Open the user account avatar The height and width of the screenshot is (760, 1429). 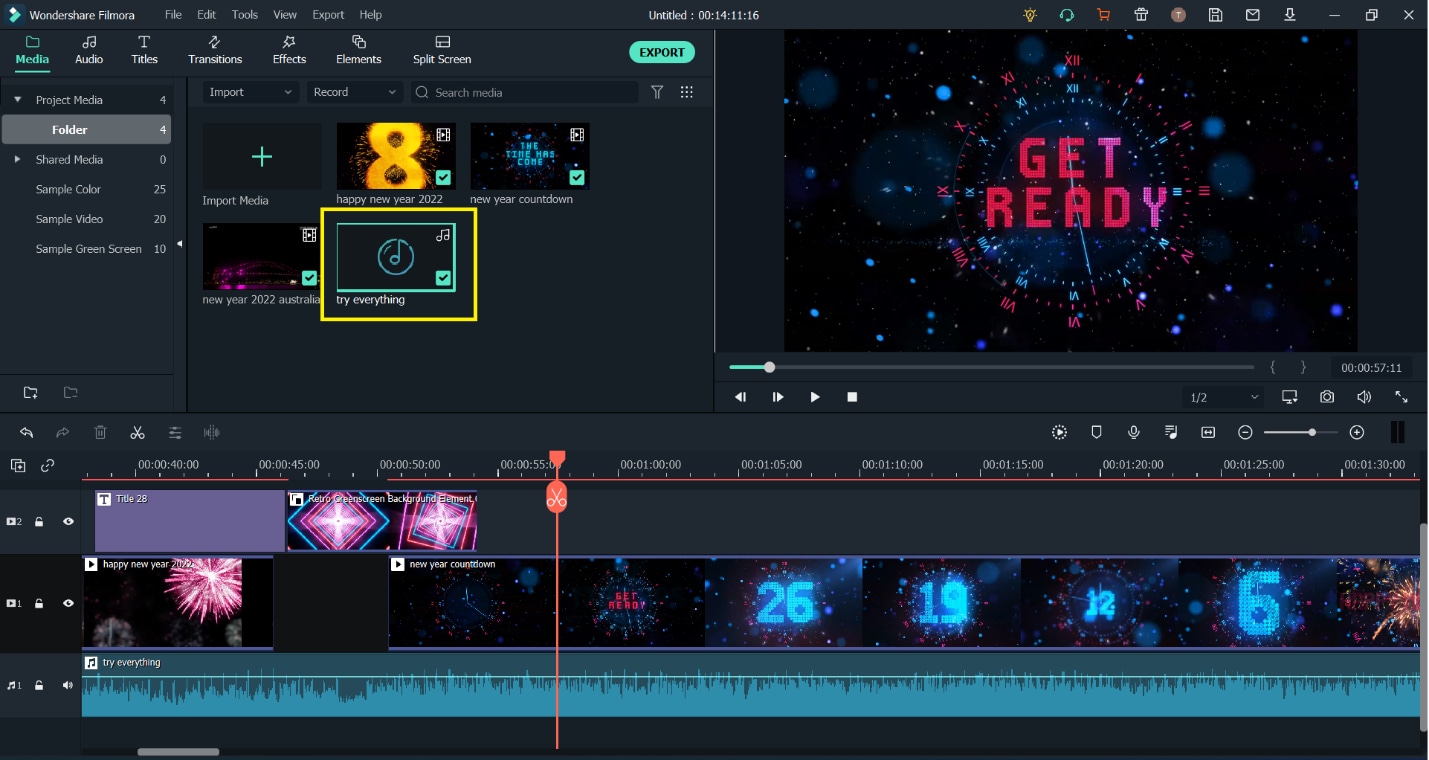tap(1179, 15)
